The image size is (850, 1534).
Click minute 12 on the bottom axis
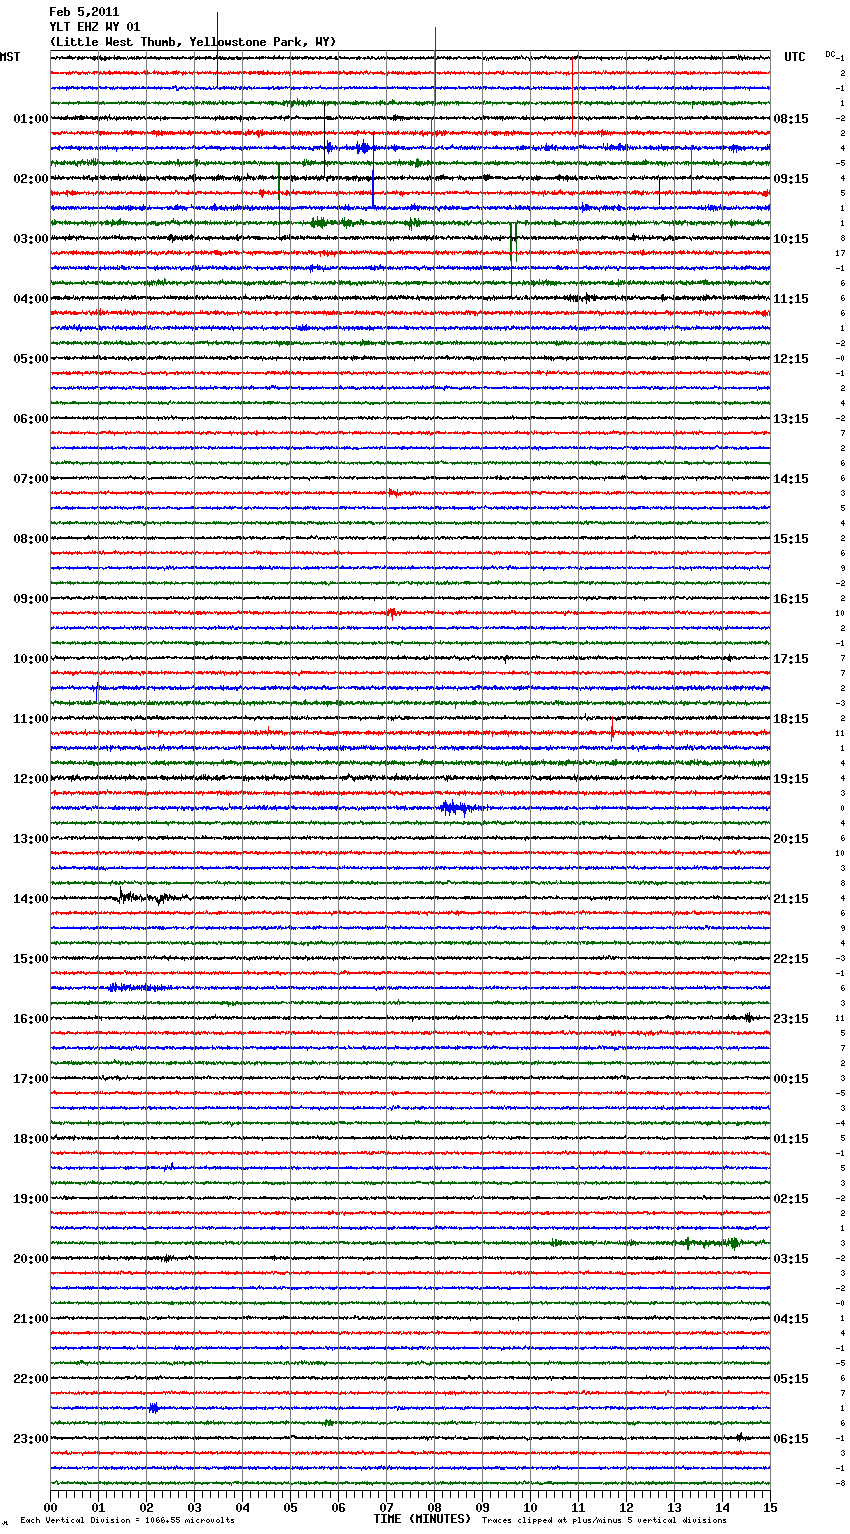626,1507
